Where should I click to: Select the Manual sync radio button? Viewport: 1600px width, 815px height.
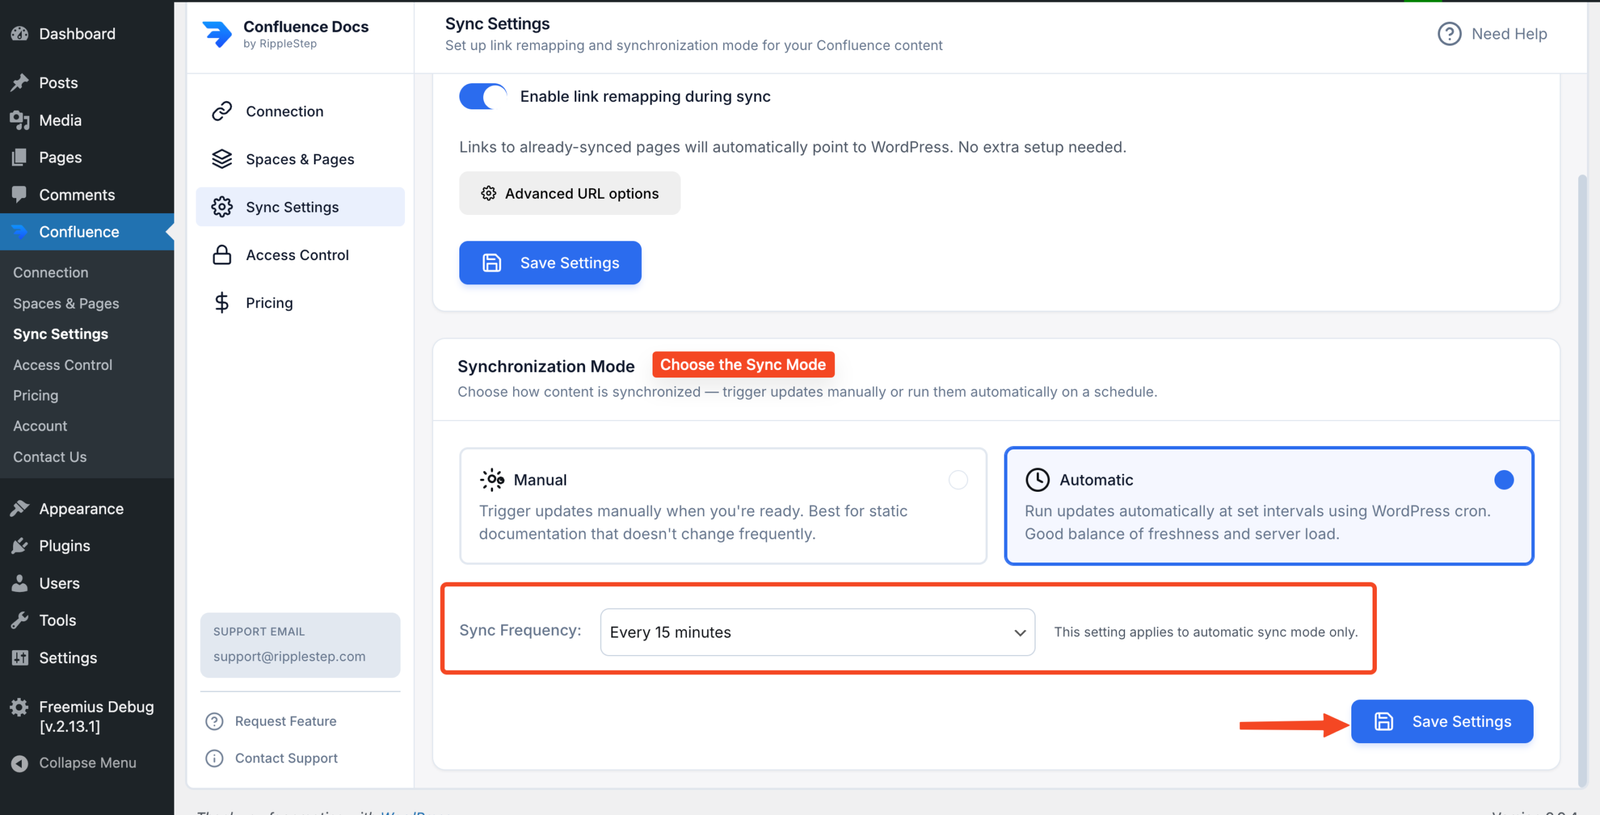958,480
